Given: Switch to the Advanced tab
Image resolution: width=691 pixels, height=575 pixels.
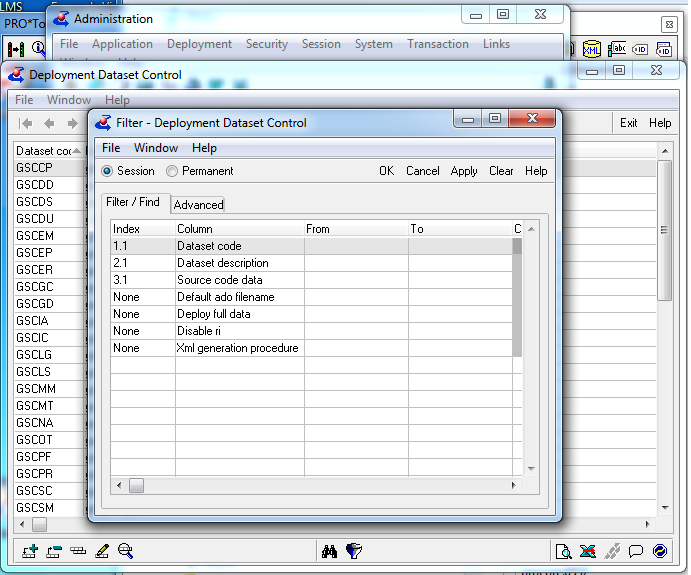Looking at the screenshot, I should (x=198, y=205).
